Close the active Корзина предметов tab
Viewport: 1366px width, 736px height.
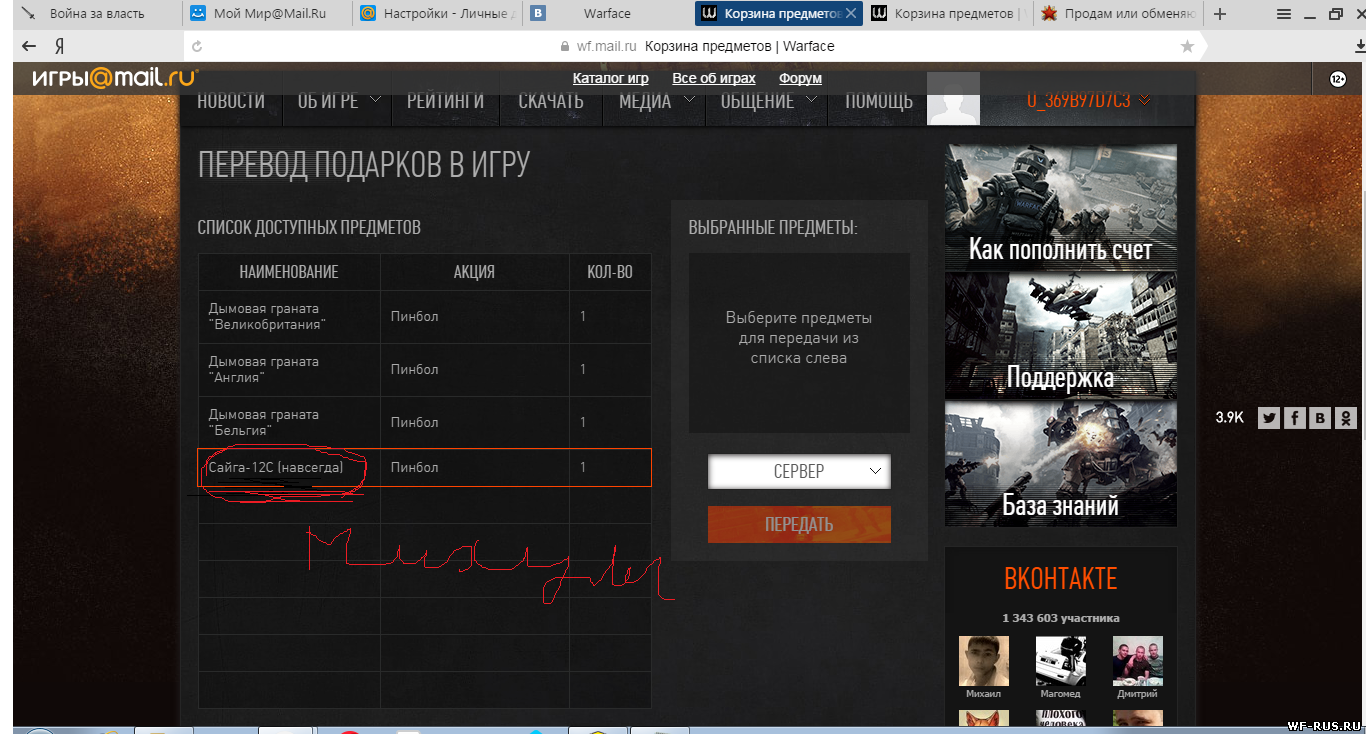pyautogui.click(x=851, y=14)
